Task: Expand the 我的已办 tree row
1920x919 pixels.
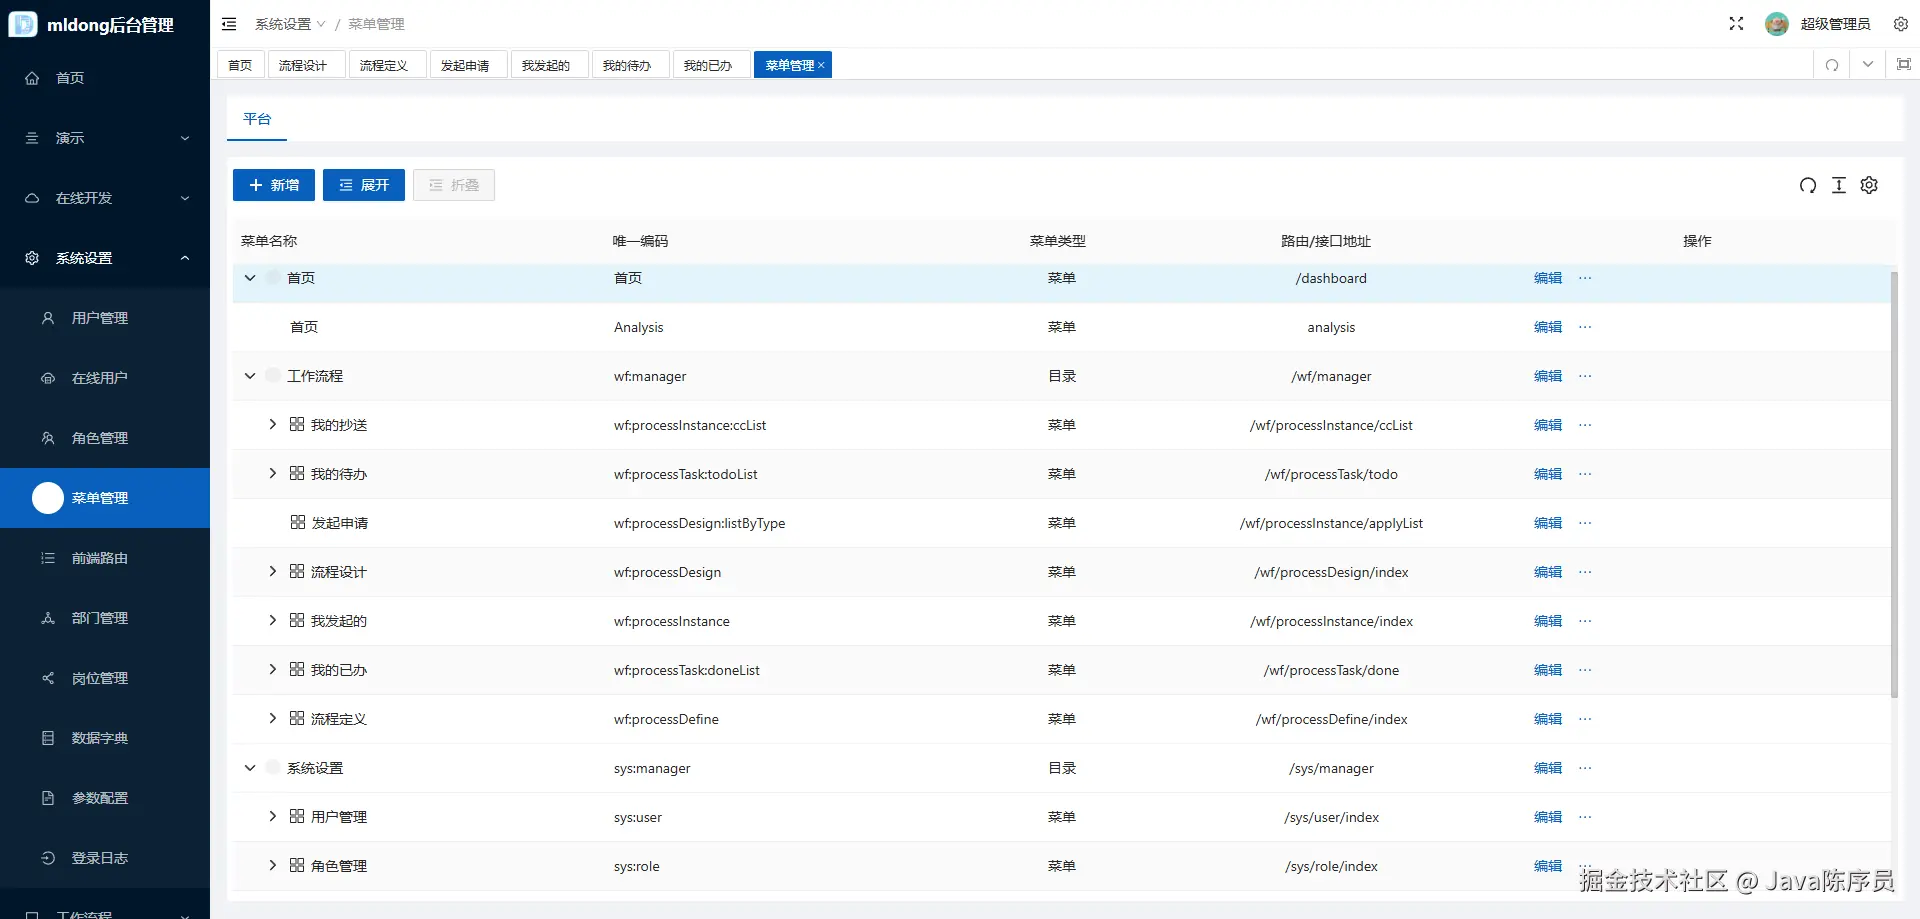Action: (272, 669)
